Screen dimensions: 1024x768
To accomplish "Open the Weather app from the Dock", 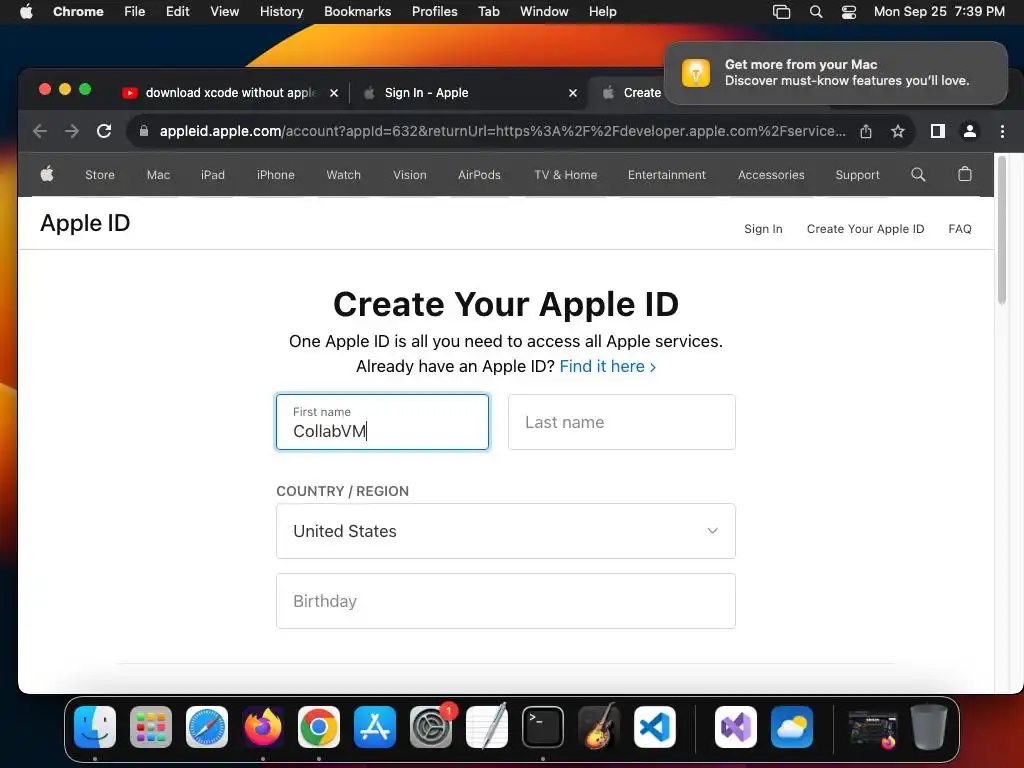I will [792, 727].
